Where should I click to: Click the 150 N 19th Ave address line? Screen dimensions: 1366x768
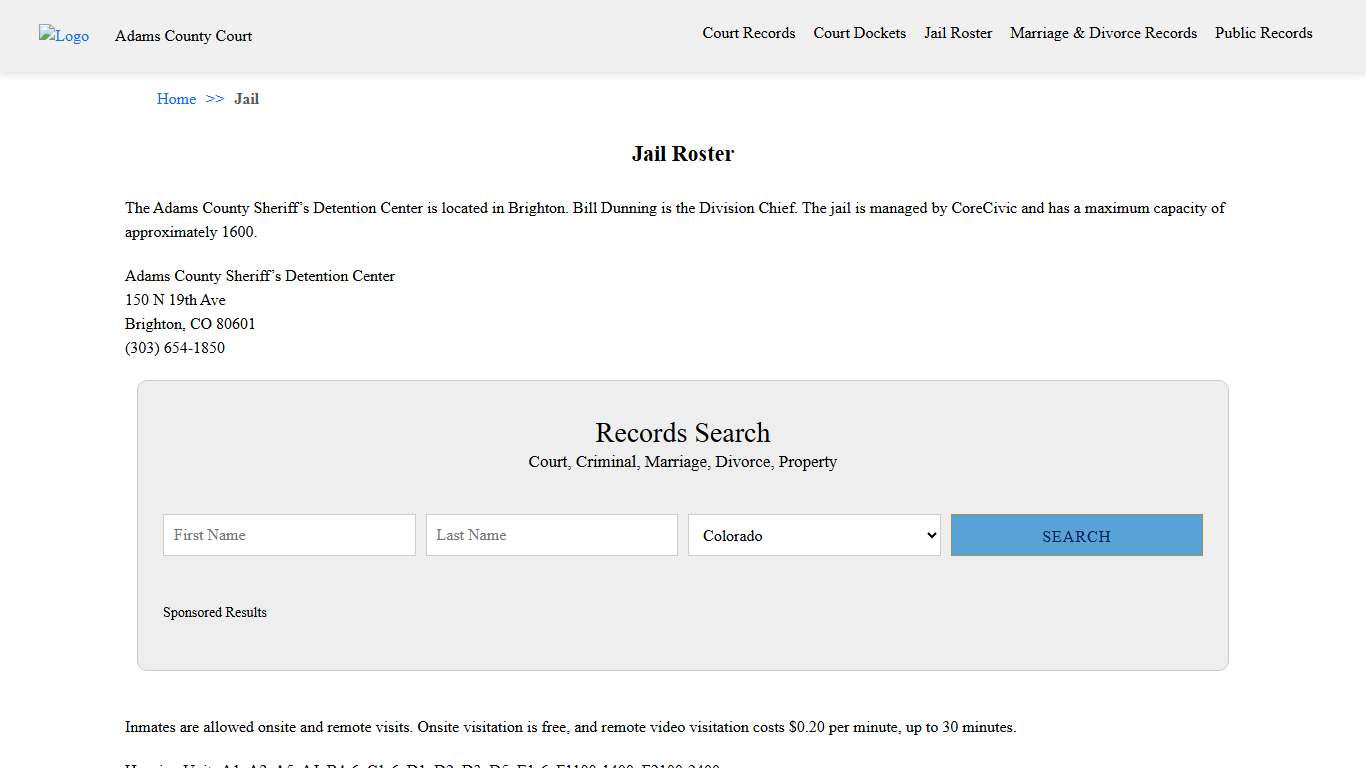point(175,300)
